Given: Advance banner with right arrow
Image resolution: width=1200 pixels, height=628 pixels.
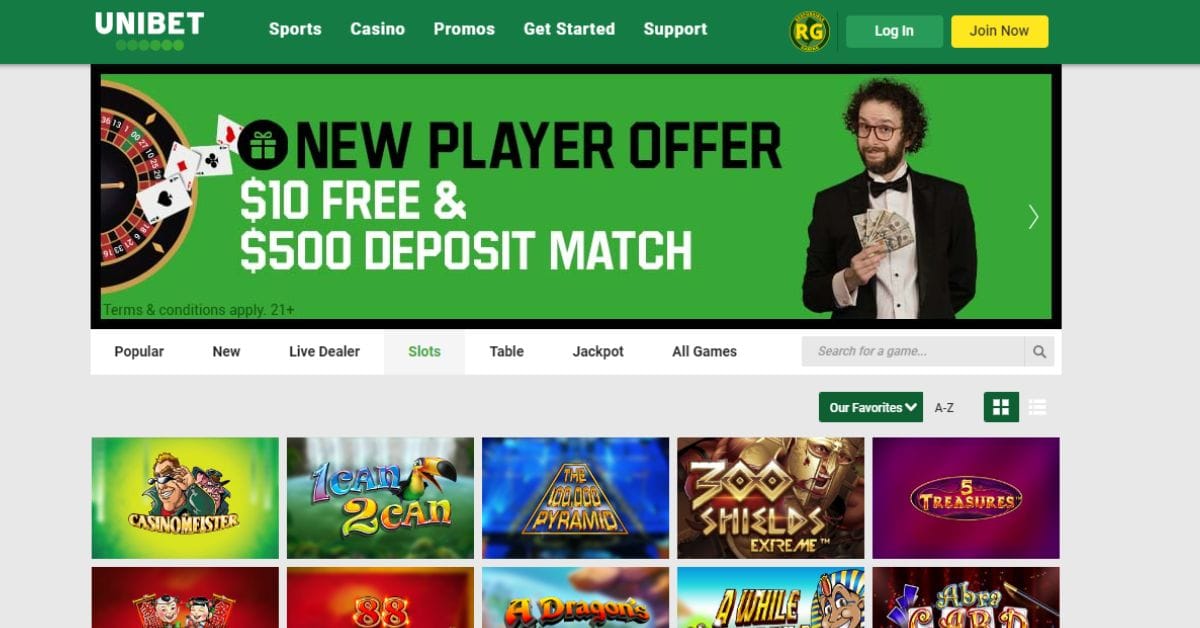Looking at the screenshot, I should (1033, 217).
